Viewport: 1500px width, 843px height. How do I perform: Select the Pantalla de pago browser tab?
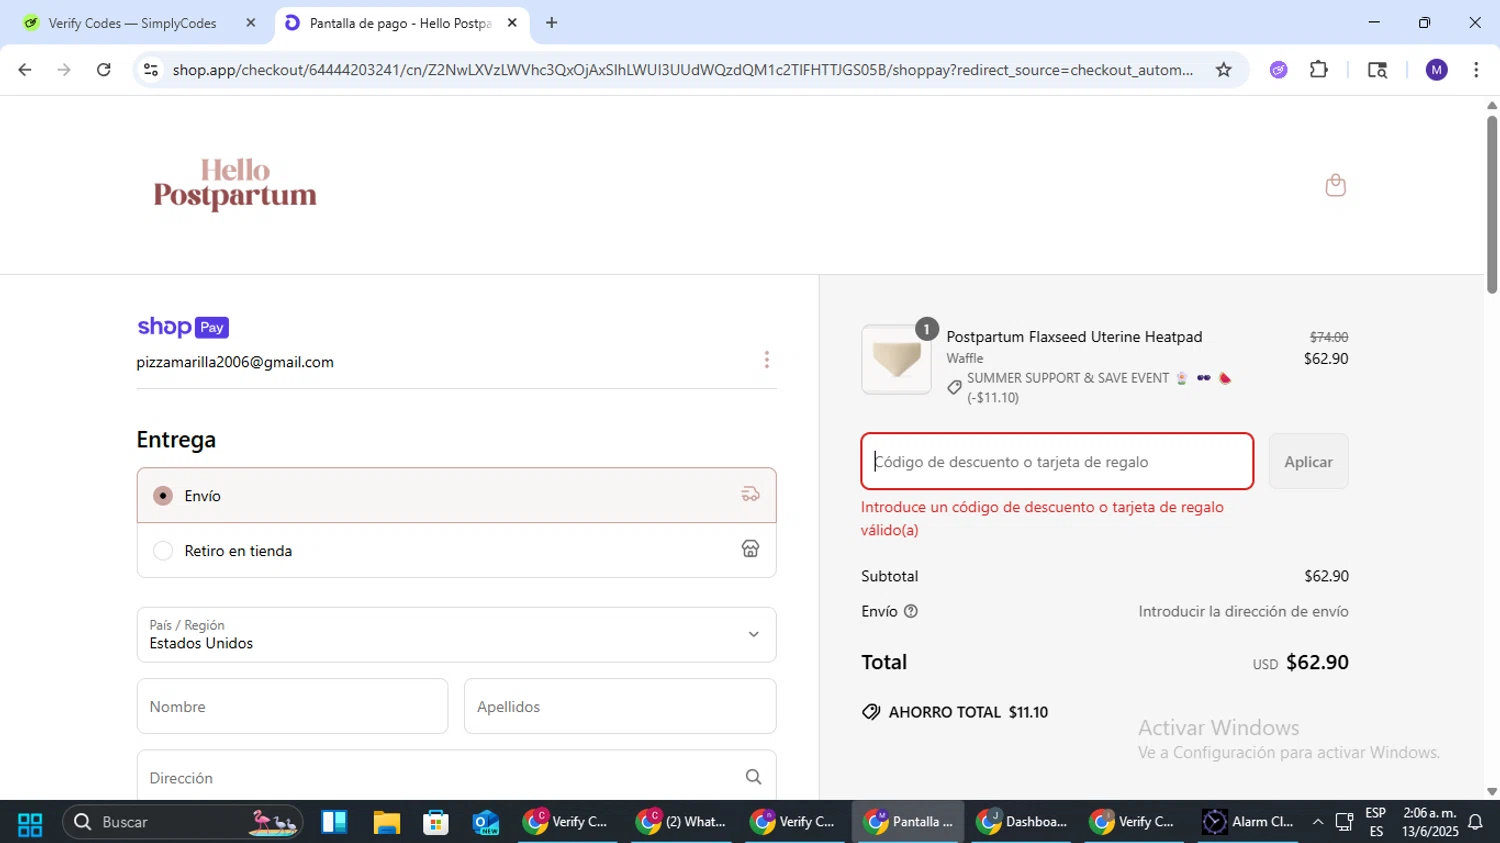pos(400,23)
